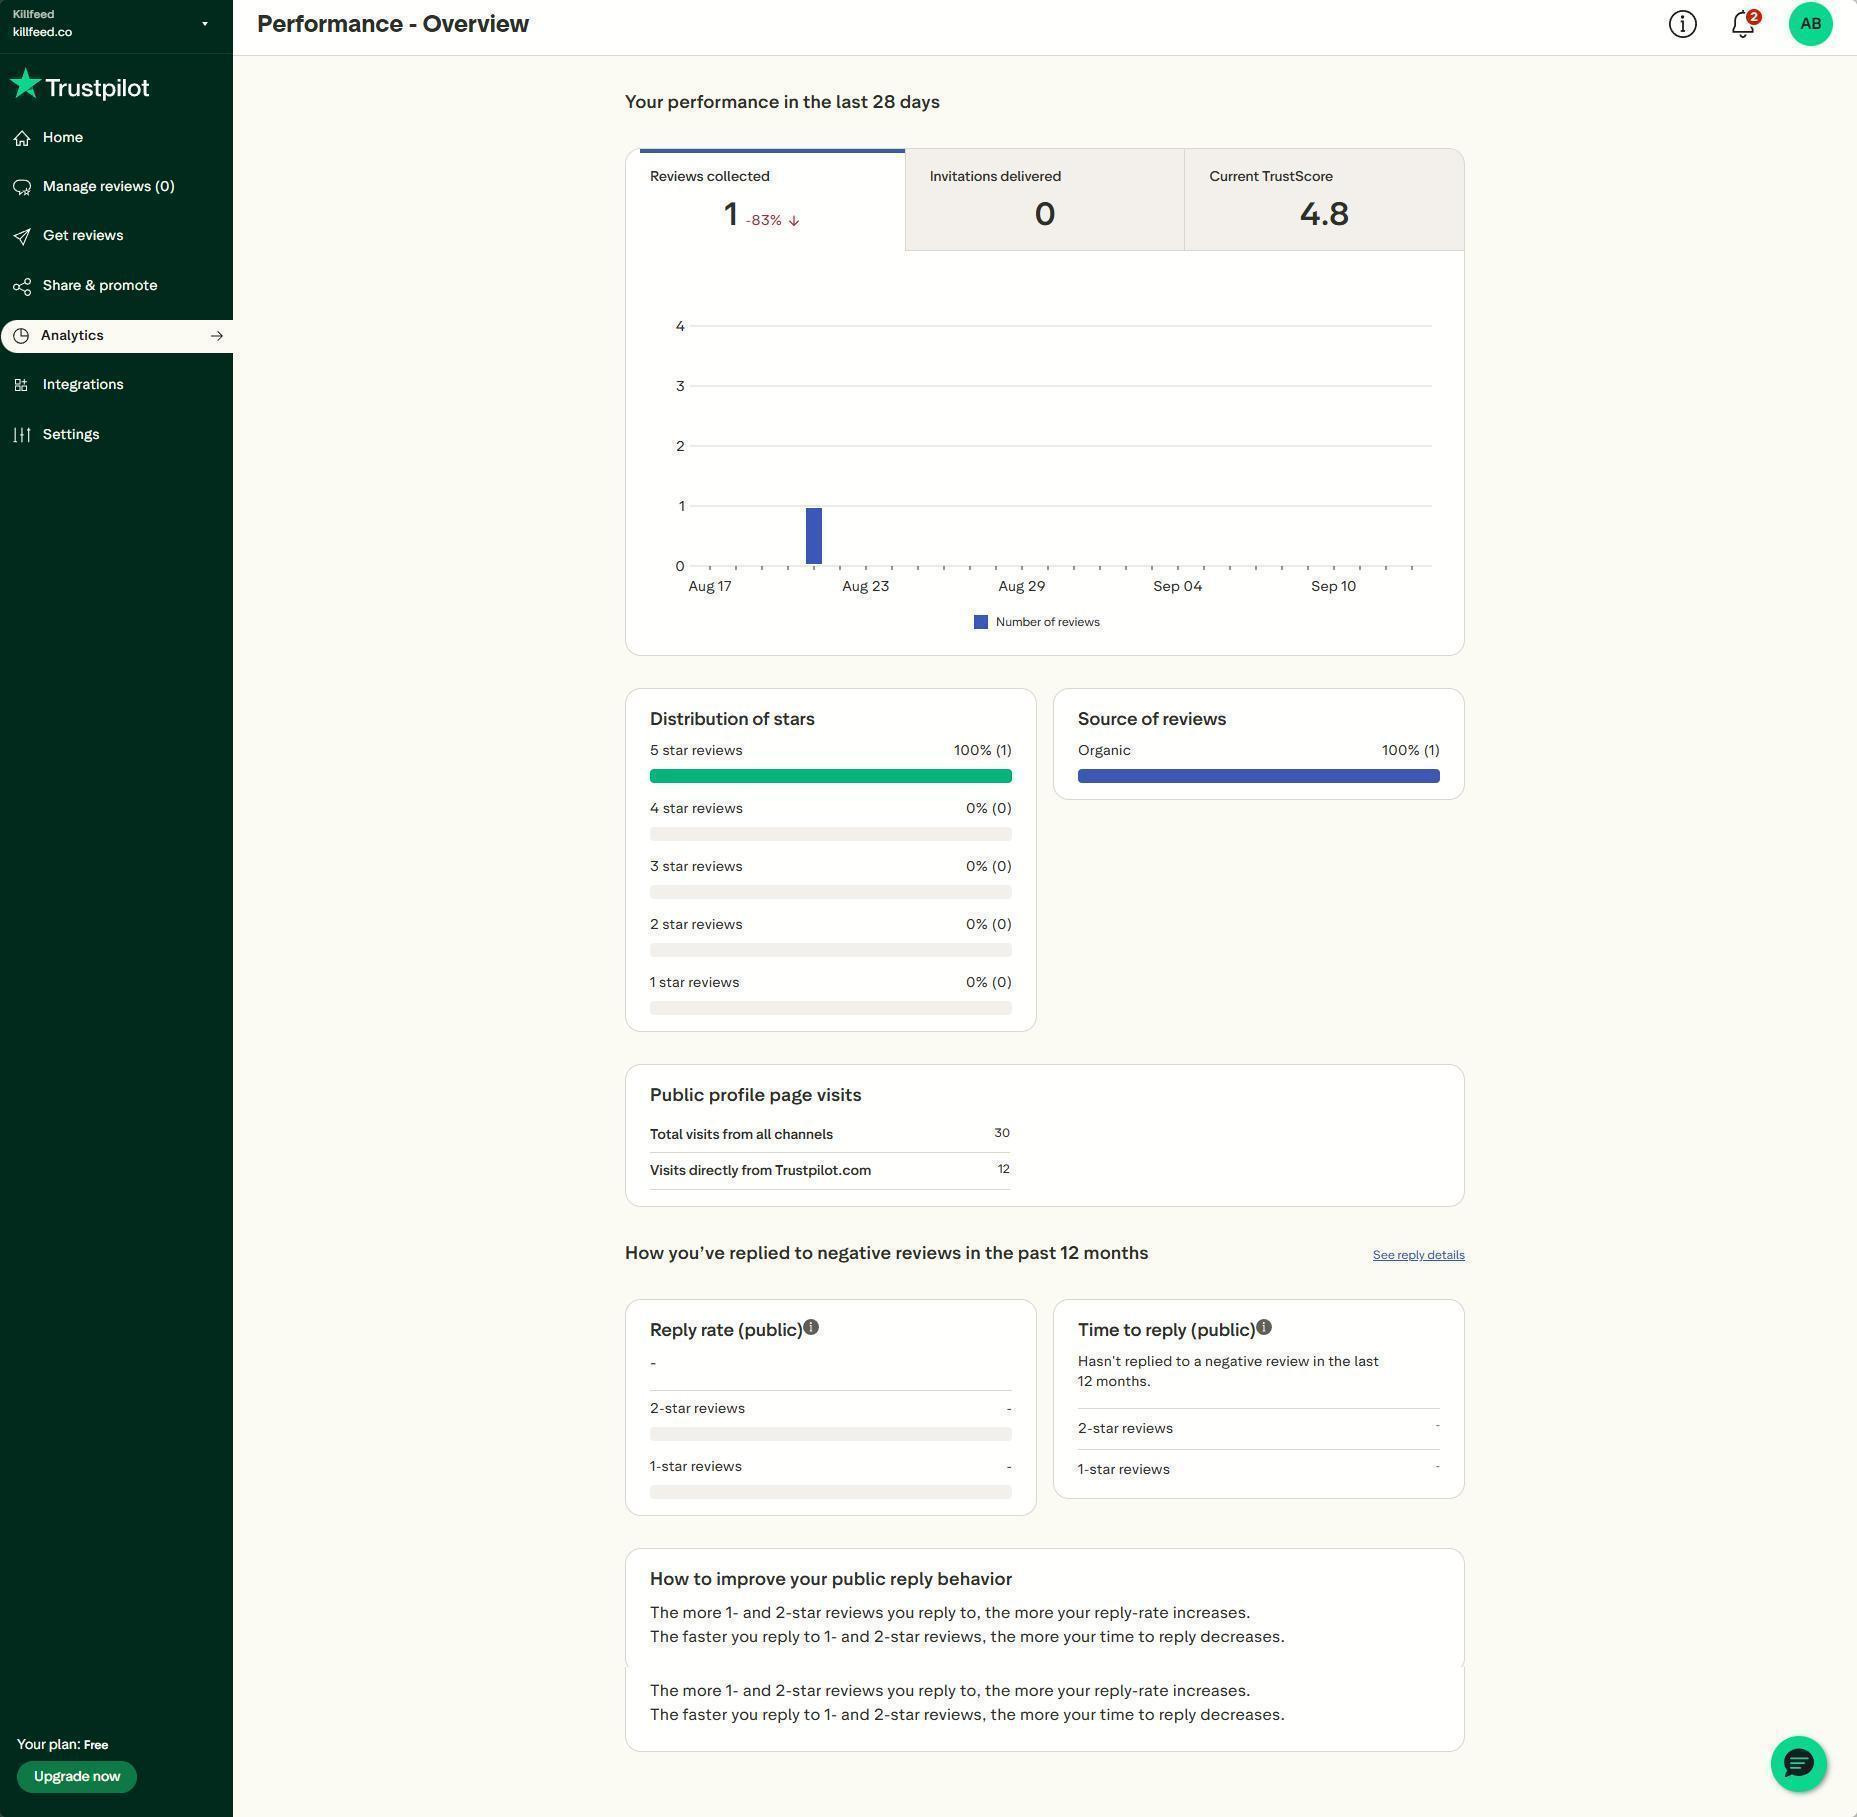The height and width of the screenshot is (1817, 1857).
Task: Click the 4 star reviews empty bar
Action: pyautogui.click(x=831, y=834)
